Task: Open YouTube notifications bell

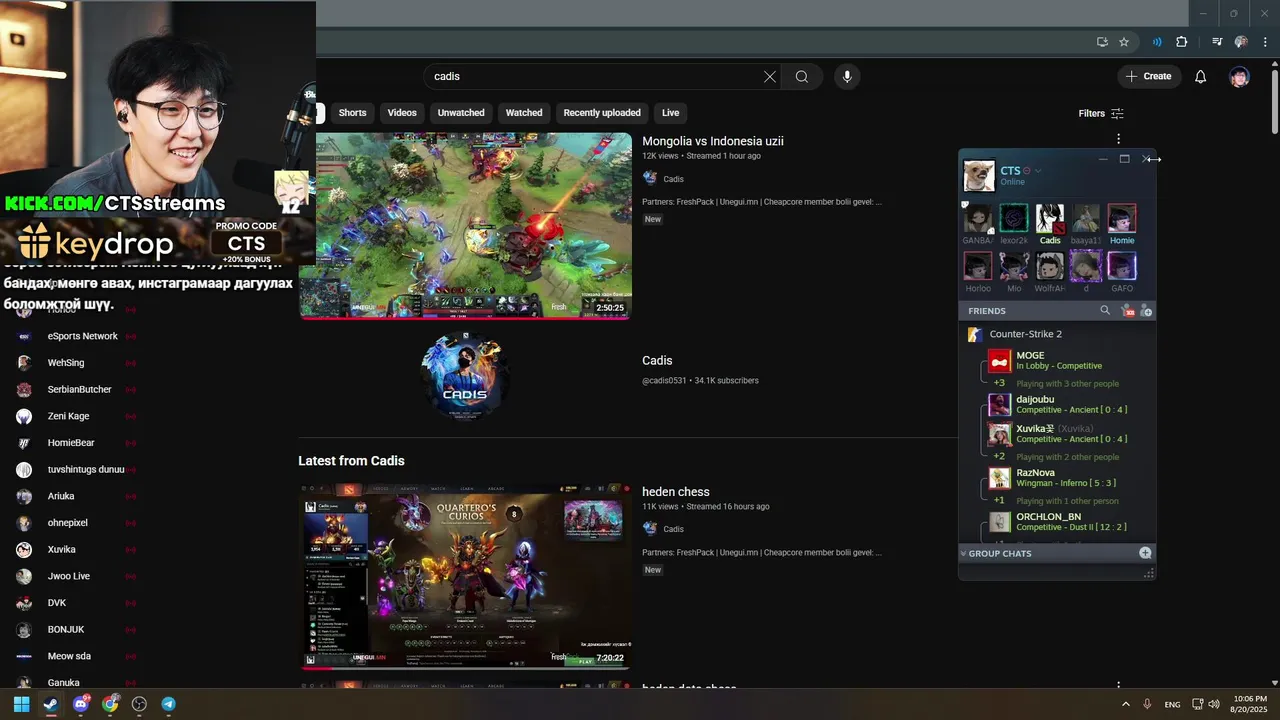Action: coord(1201,77)
